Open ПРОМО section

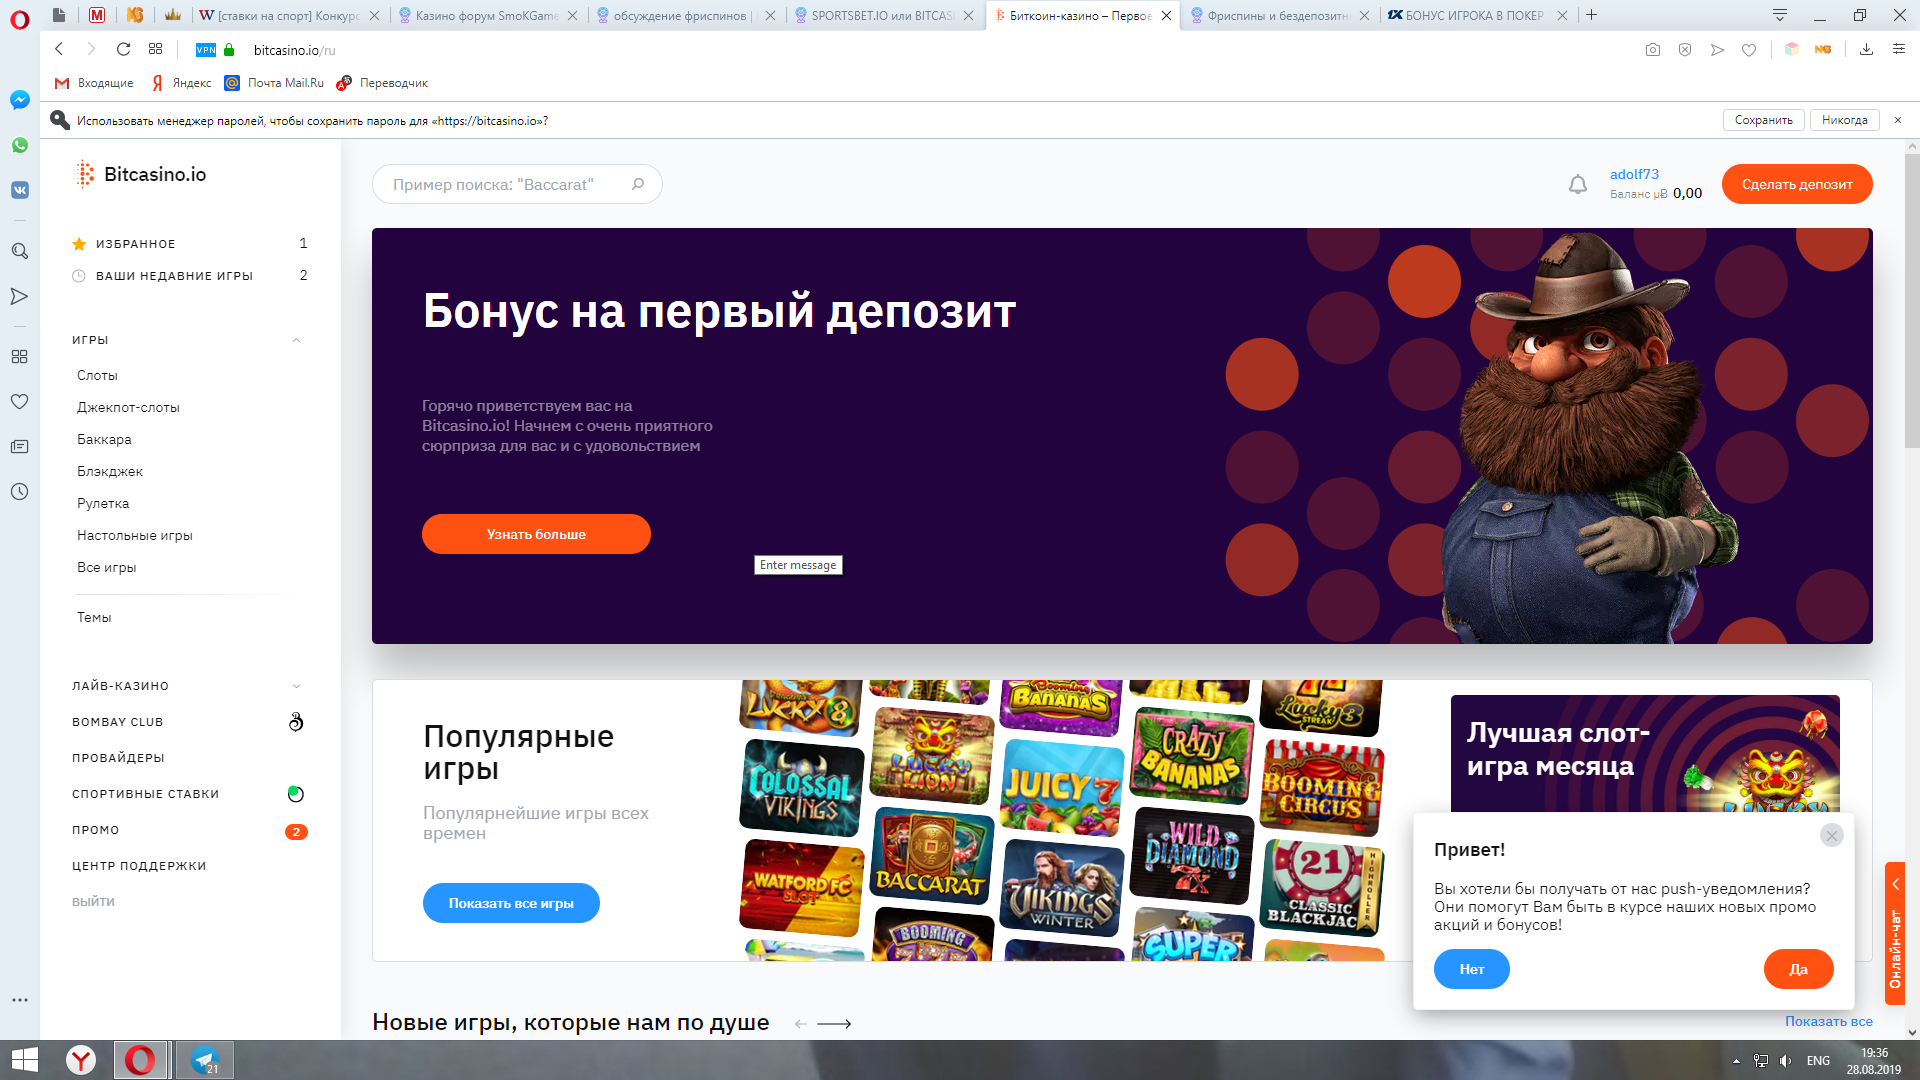coord(95,830)
